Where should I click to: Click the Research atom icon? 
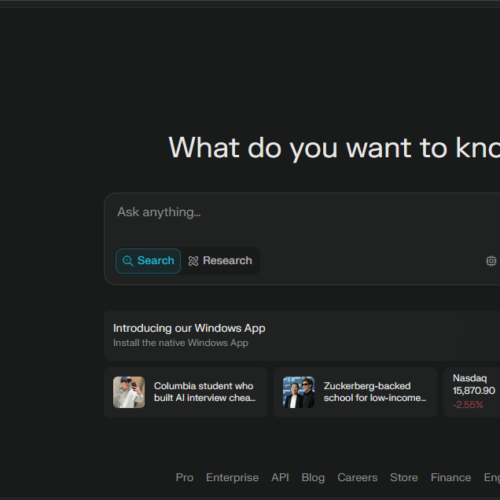click(193, 261)
